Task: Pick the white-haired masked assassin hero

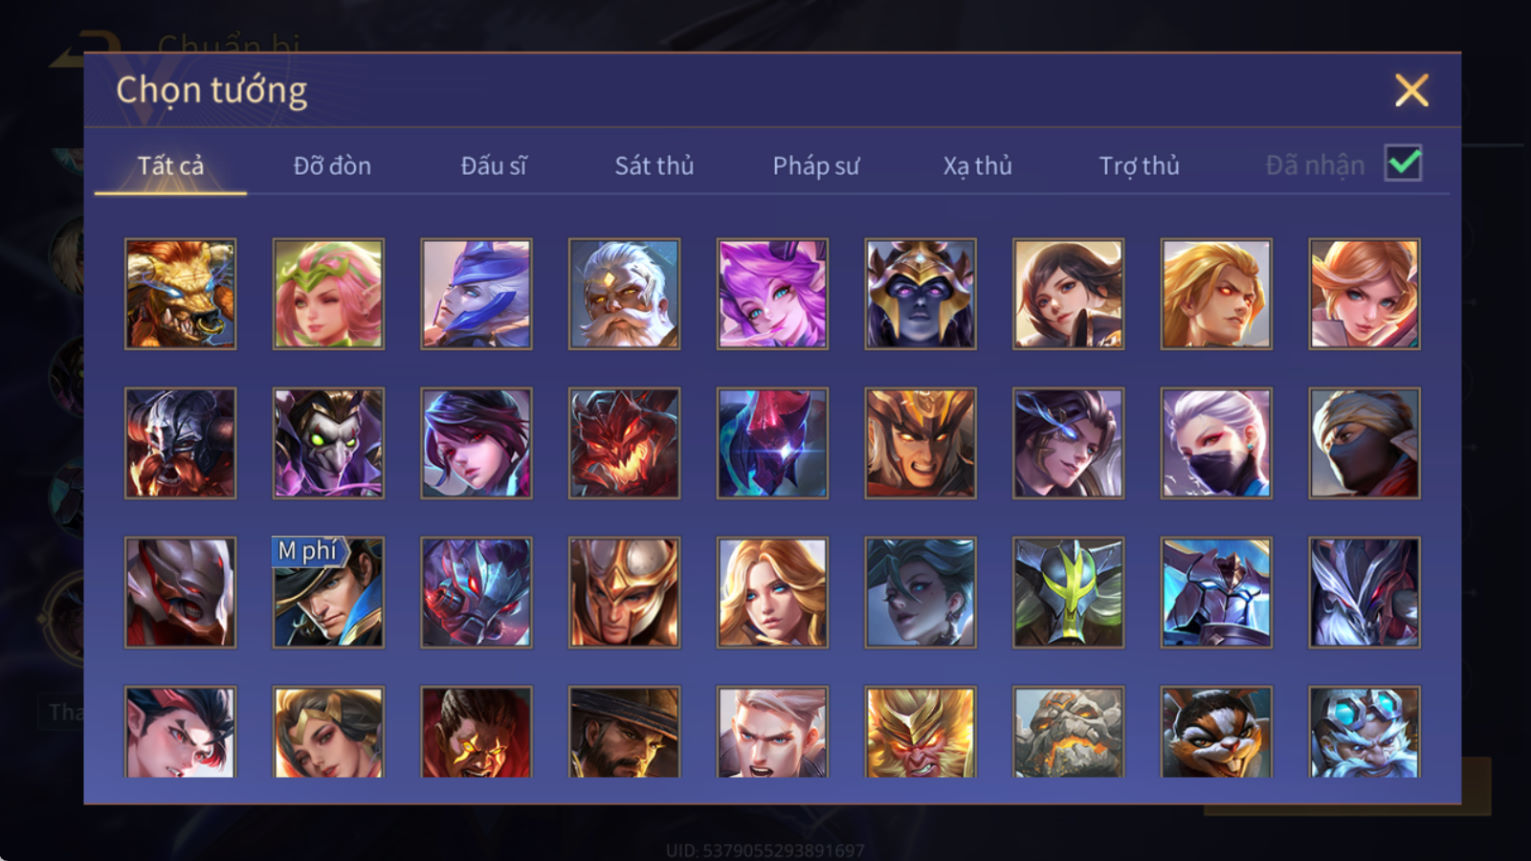Action: [1216, 443]
